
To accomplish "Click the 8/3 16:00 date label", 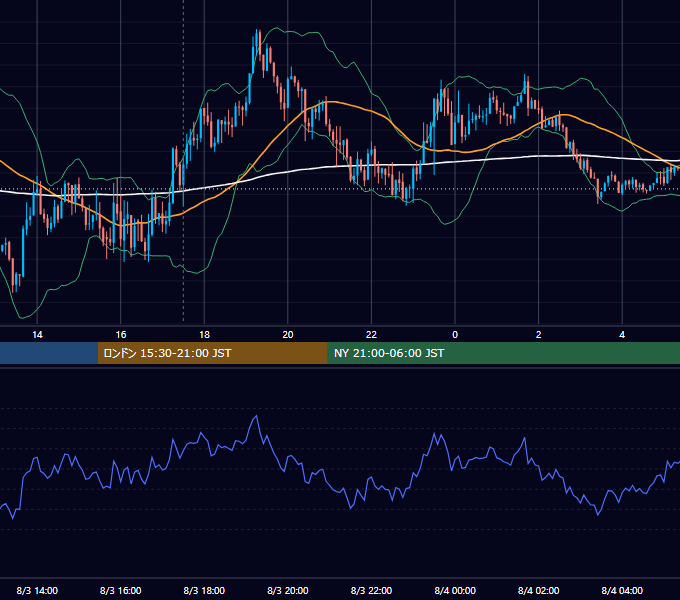I will point(121,590).
